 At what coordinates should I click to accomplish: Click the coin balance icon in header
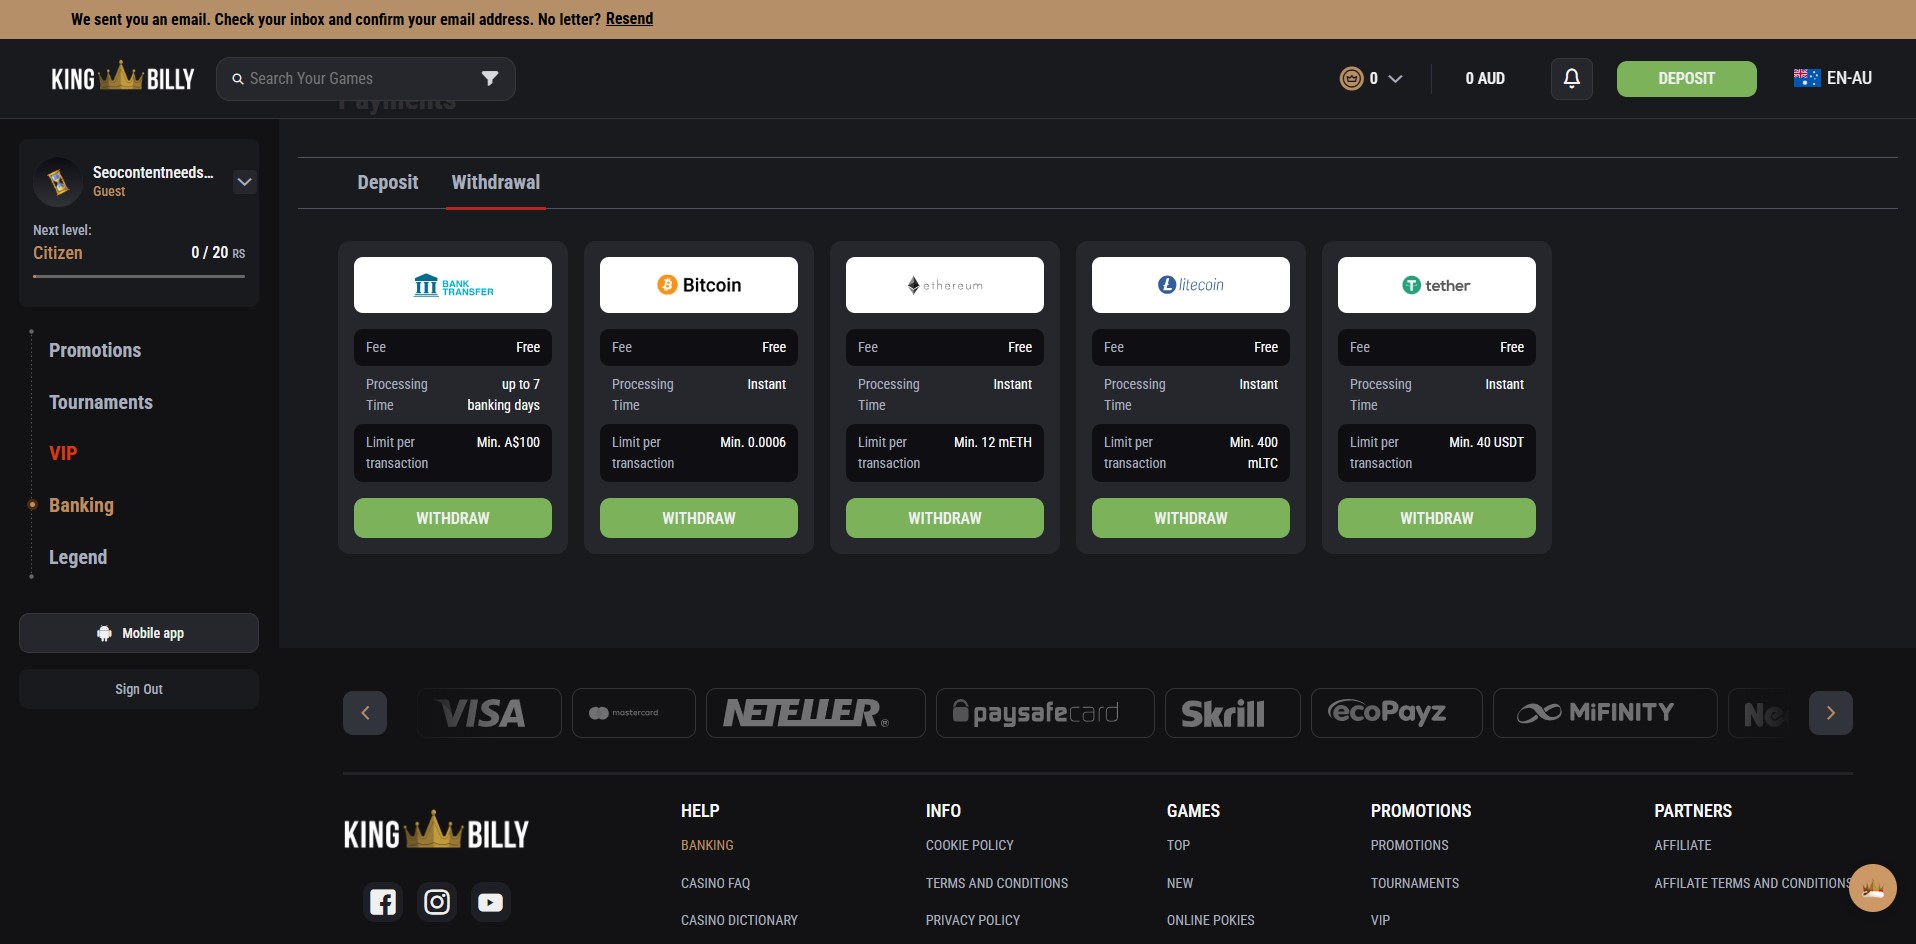click(1351, 78)
